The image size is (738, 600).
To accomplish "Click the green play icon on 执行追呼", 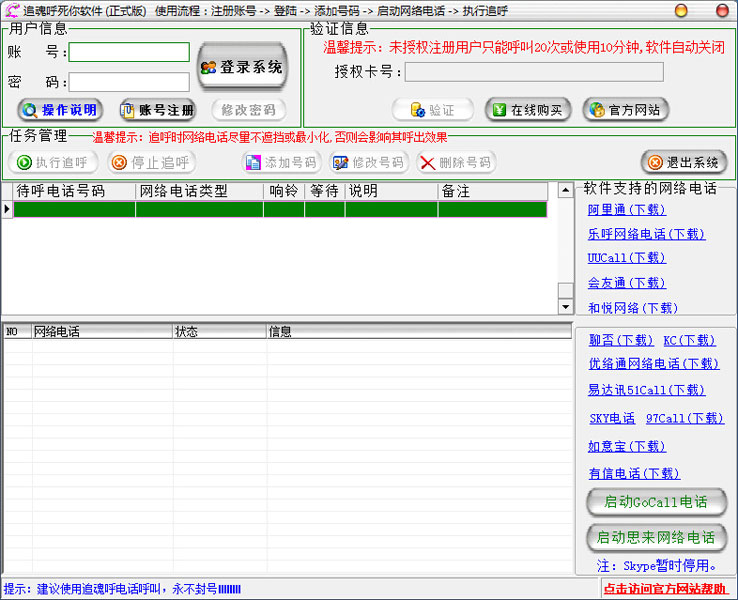I will point(24,162).
